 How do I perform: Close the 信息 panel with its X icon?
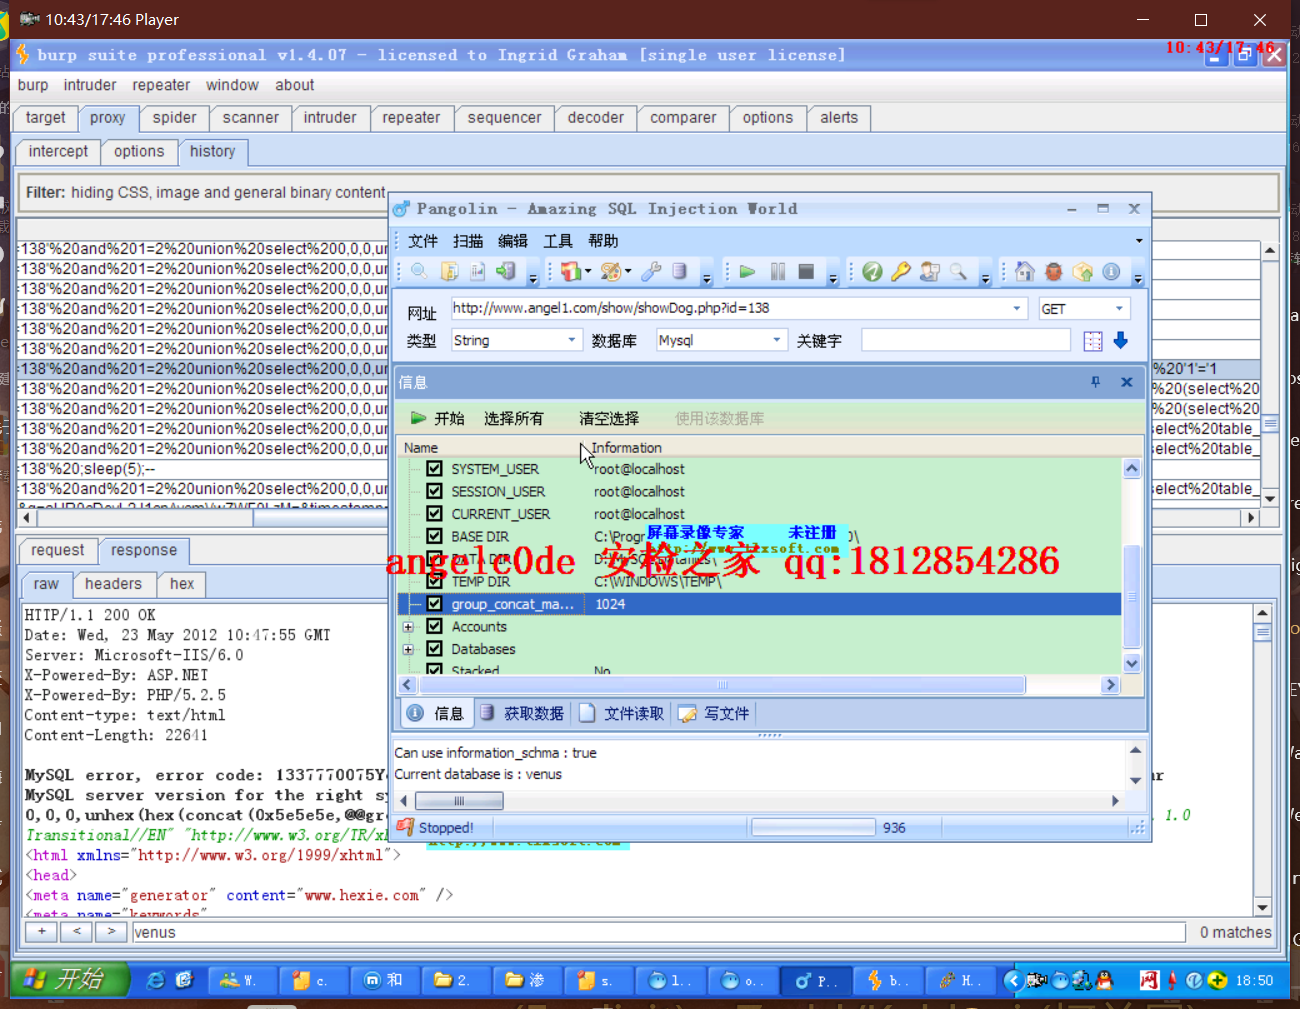click(x=1126, y=382)
